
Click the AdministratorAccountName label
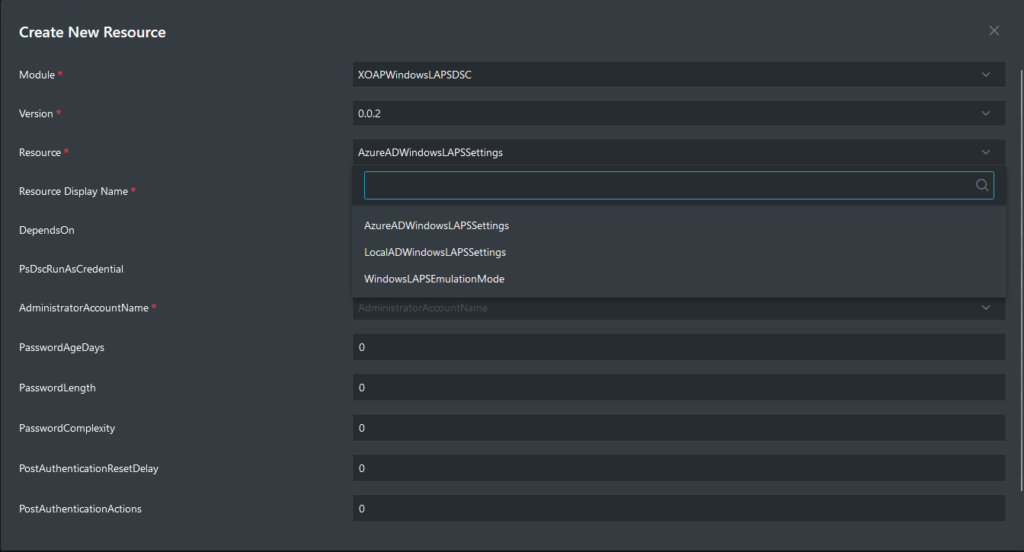pyautogui.click(x=84, y=308)
